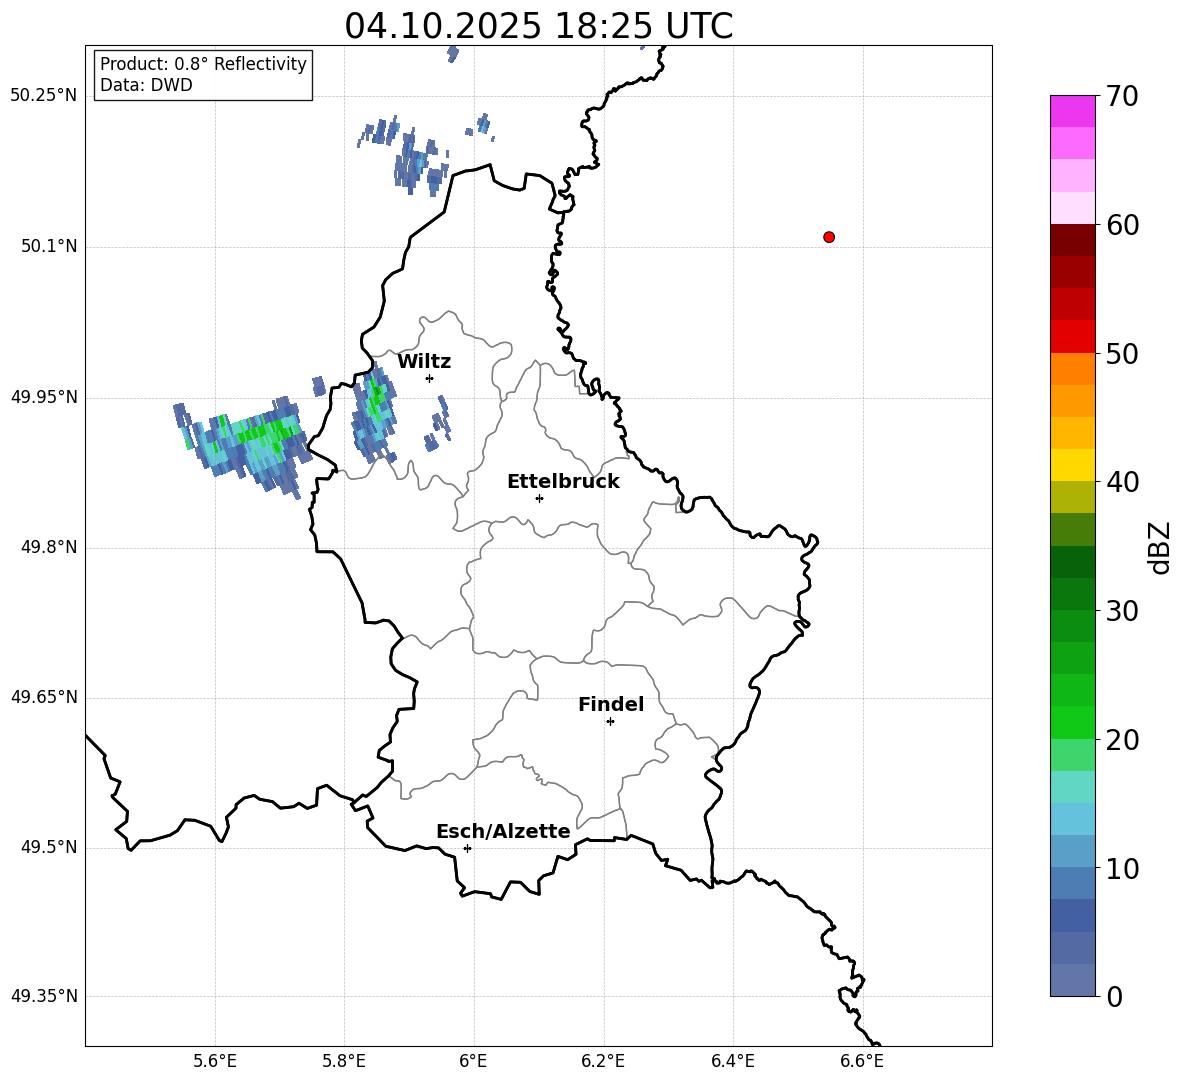Screen dimensions: 1184x1081
Task: Click the Wiltz city cross marker
Action: point(430,378)
